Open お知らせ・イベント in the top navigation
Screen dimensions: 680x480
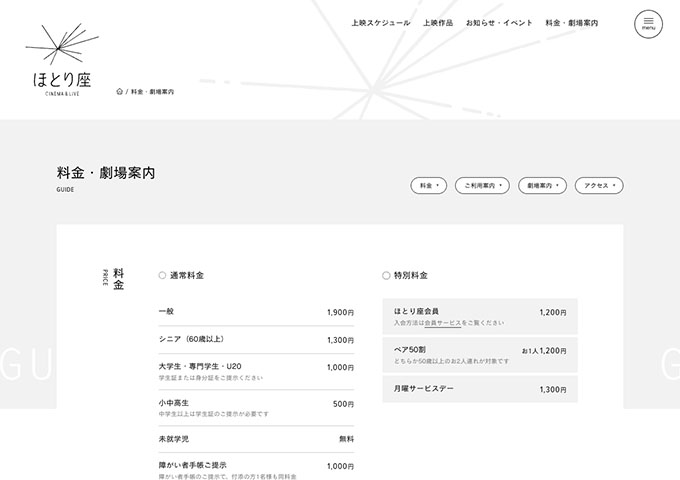499,23
